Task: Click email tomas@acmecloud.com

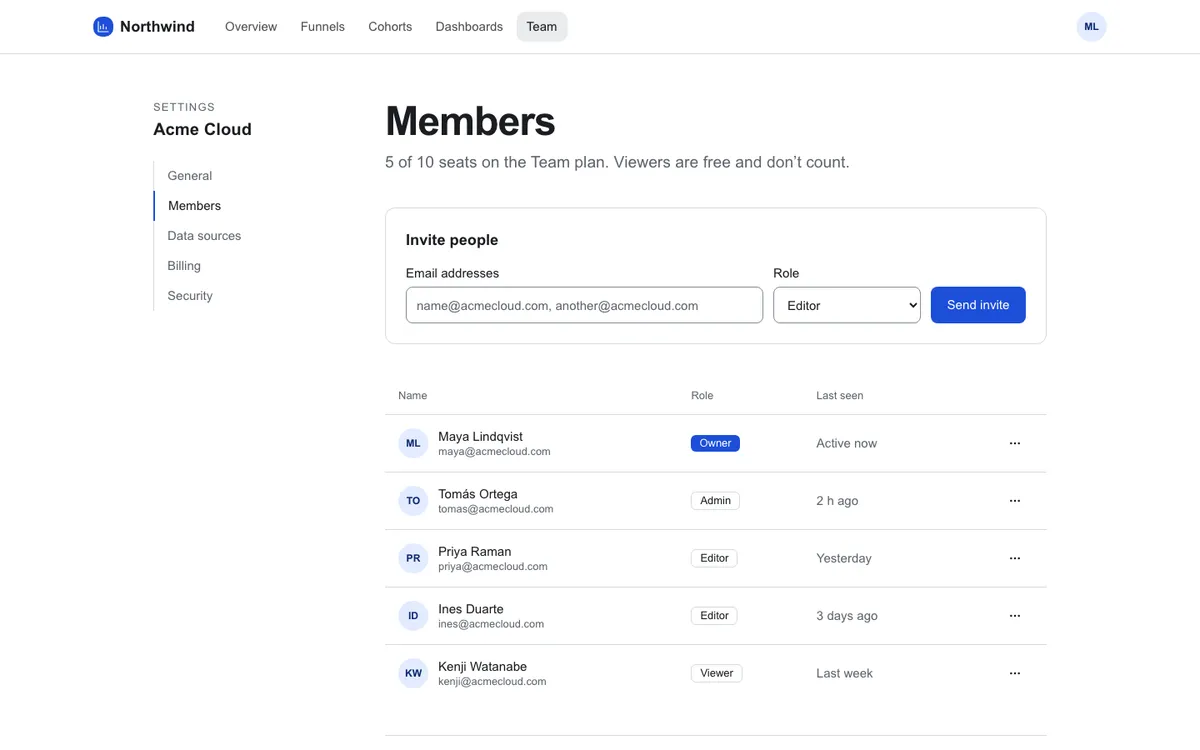Action: (x=495, y=509)
